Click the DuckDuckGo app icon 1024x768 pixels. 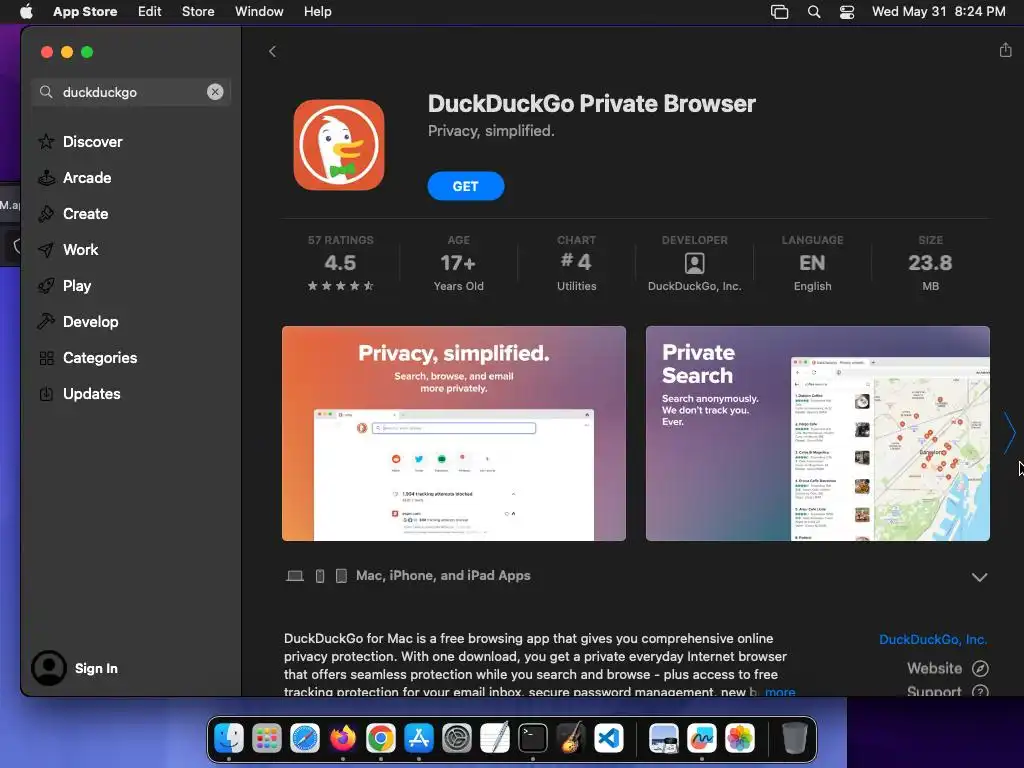pos(339,145)
